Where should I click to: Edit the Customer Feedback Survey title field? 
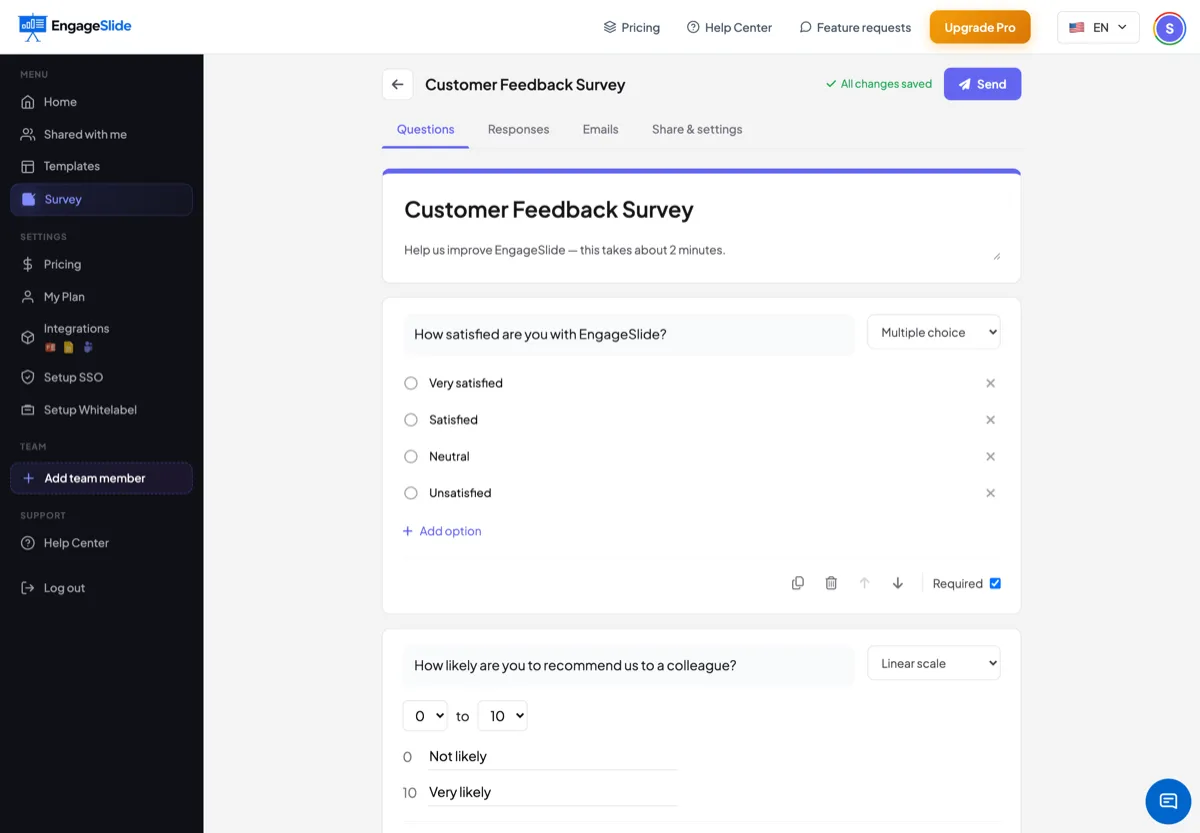click(x=701, y=209)
